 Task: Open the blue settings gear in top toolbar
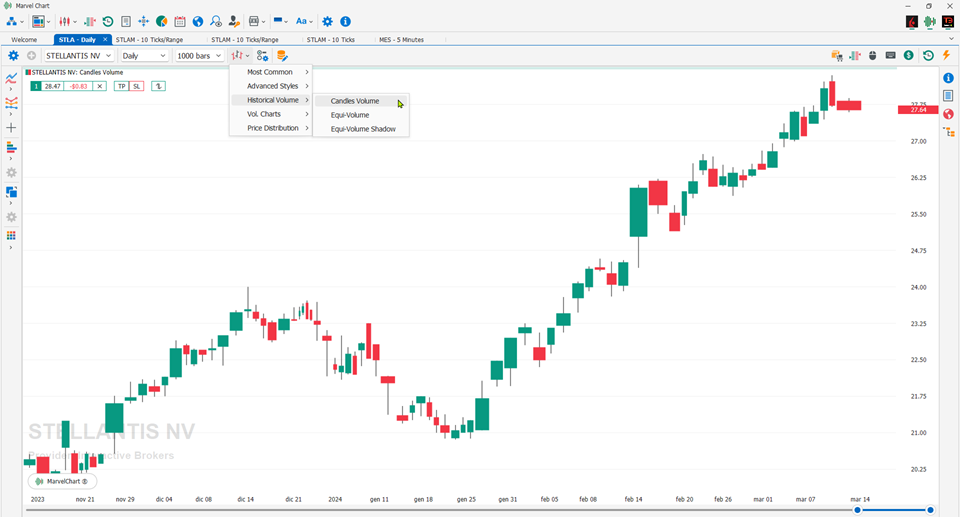tap(328, 21)
